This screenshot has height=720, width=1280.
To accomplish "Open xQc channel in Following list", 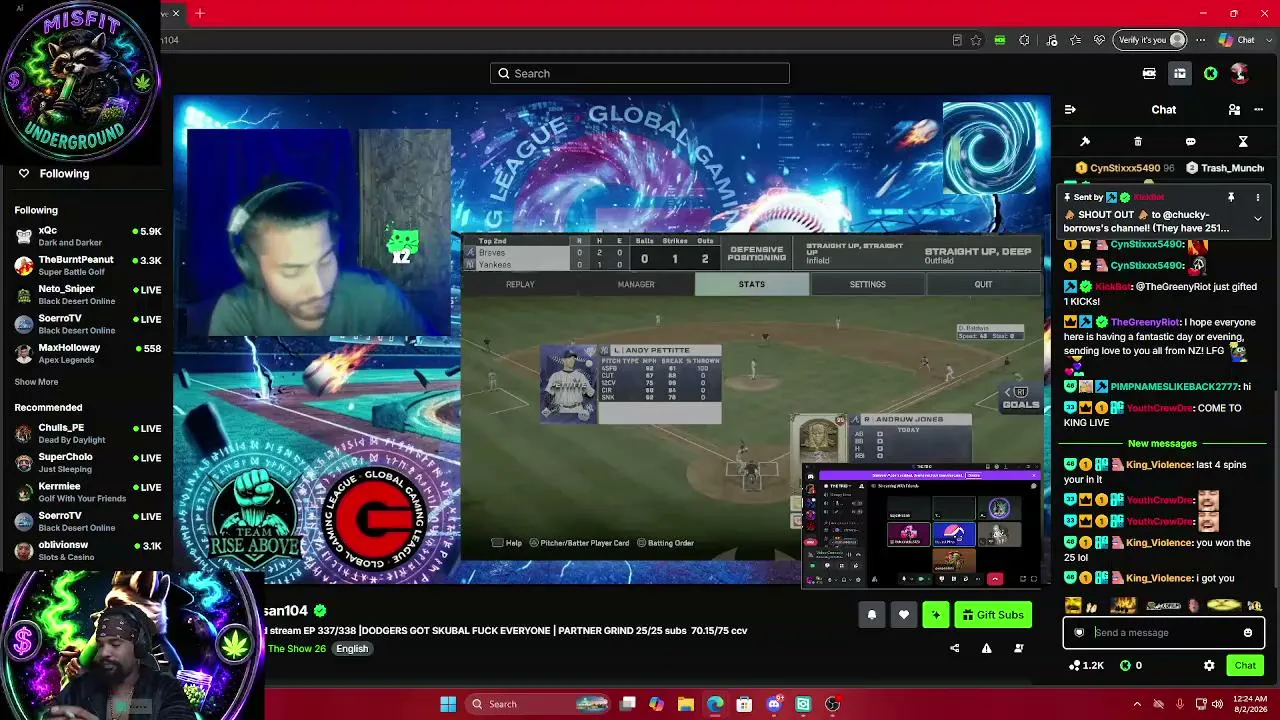I will (87, 236).
